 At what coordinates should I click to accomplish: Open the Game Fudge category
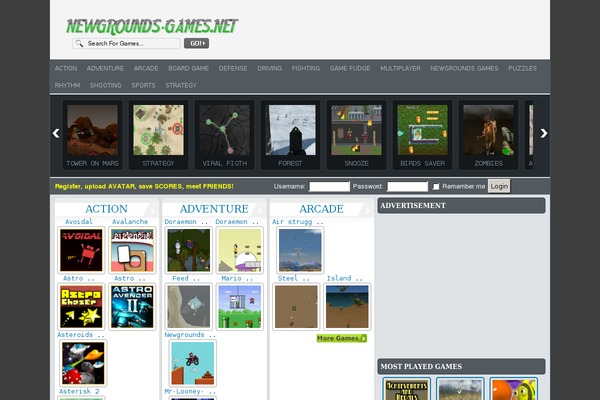coord(350,69)
